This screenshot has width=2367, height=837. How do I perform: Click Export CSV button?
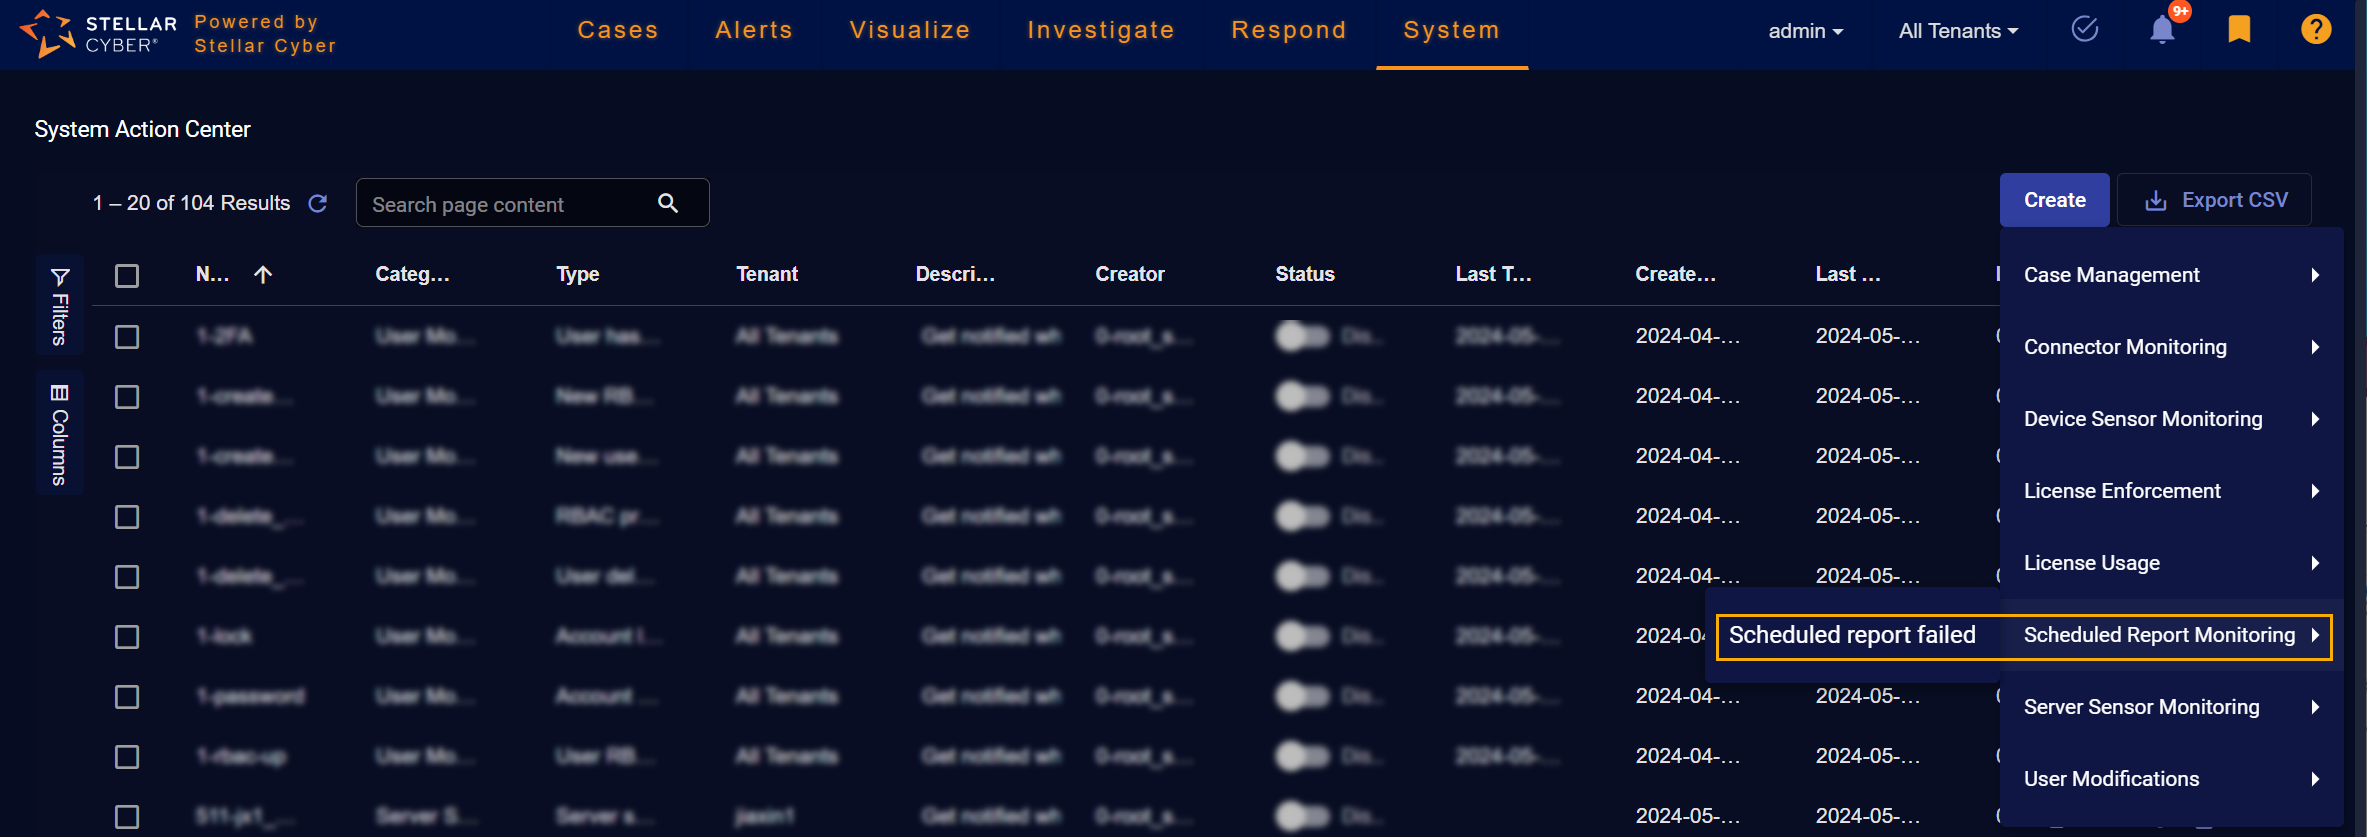(x=2215, y=201)
